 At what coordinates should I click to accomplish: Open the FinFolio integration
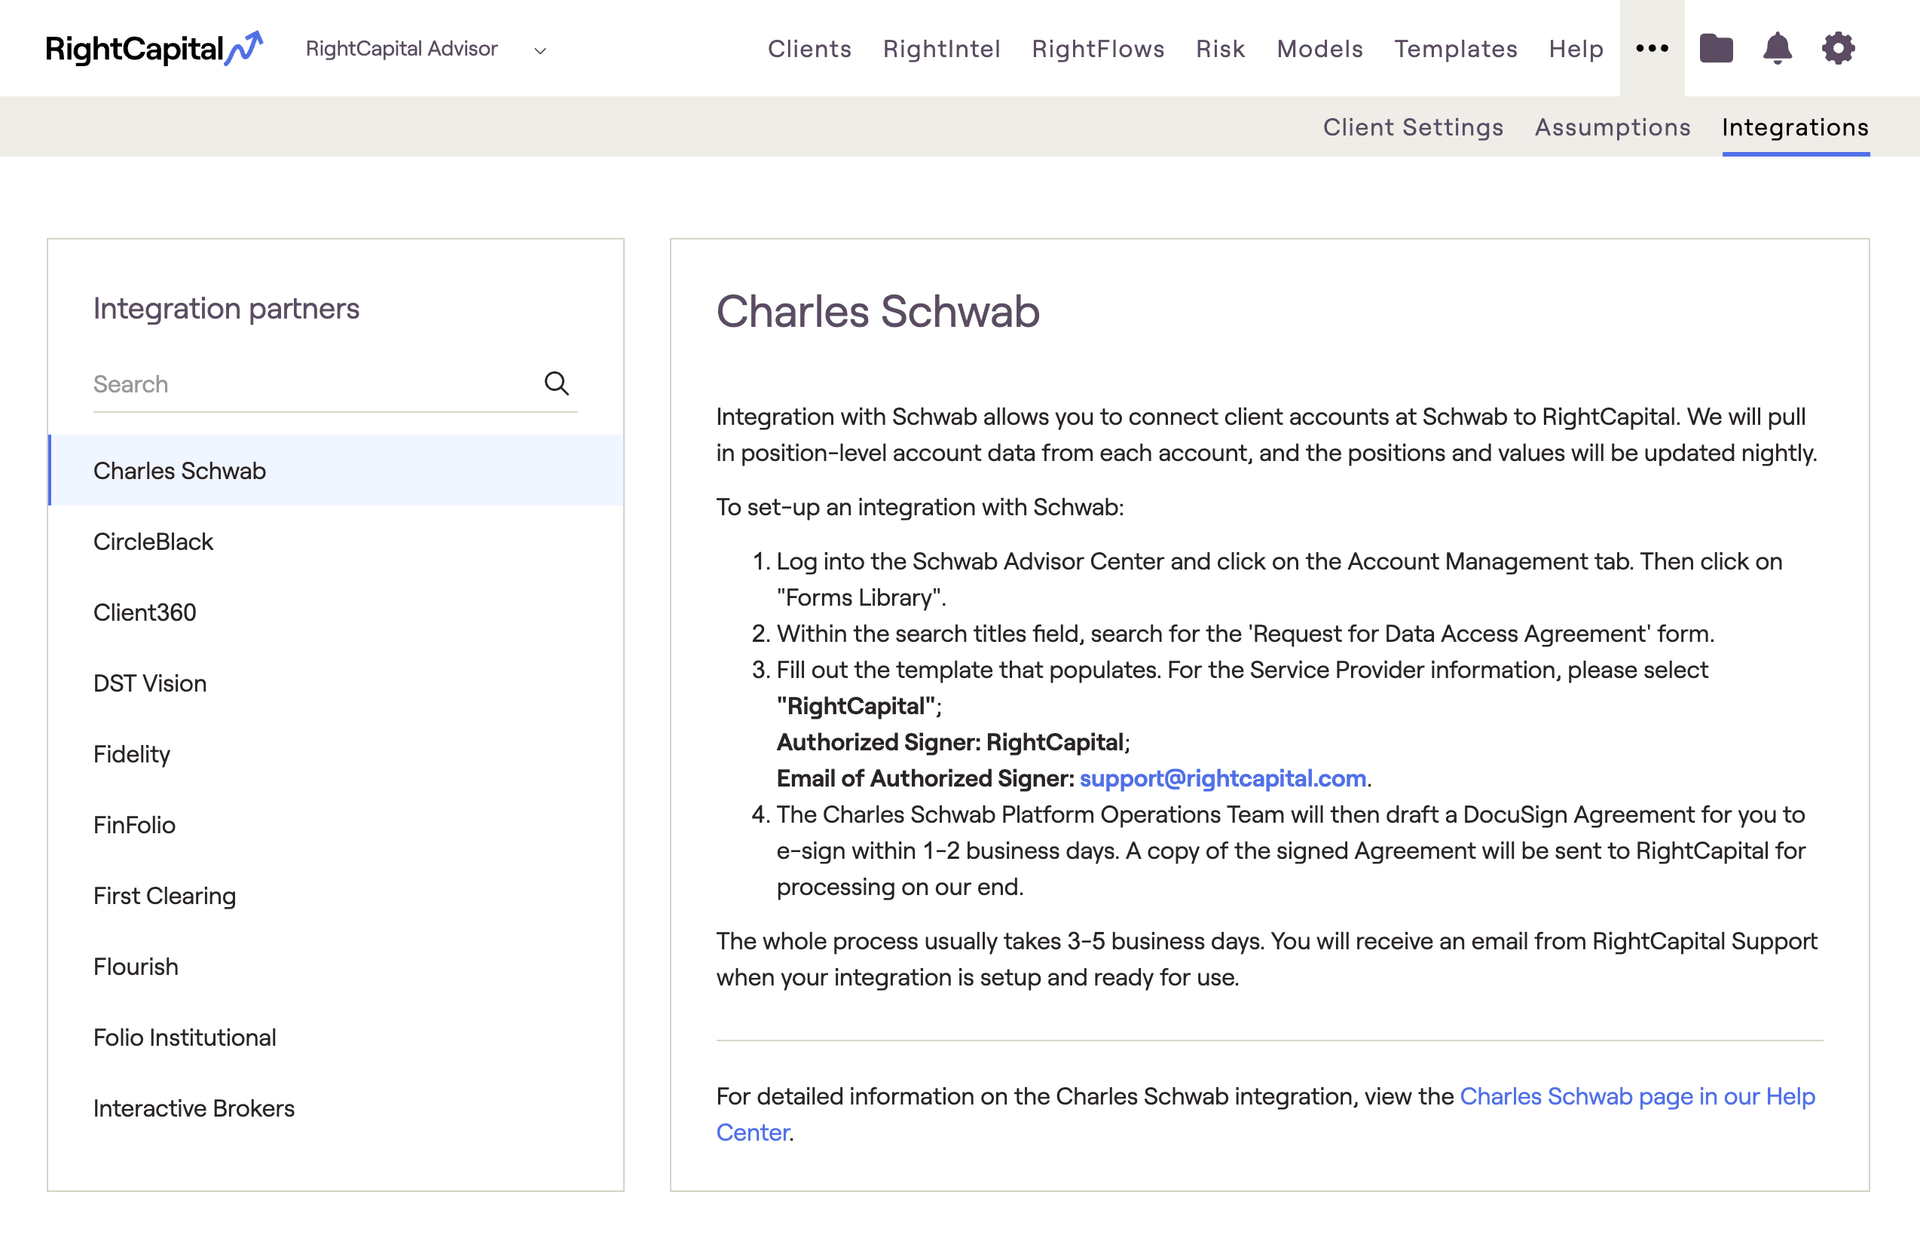(336, 825)
